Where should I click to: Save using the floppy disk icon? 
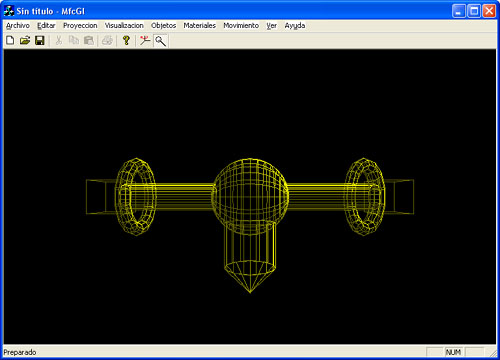click(x=40, y=41)
